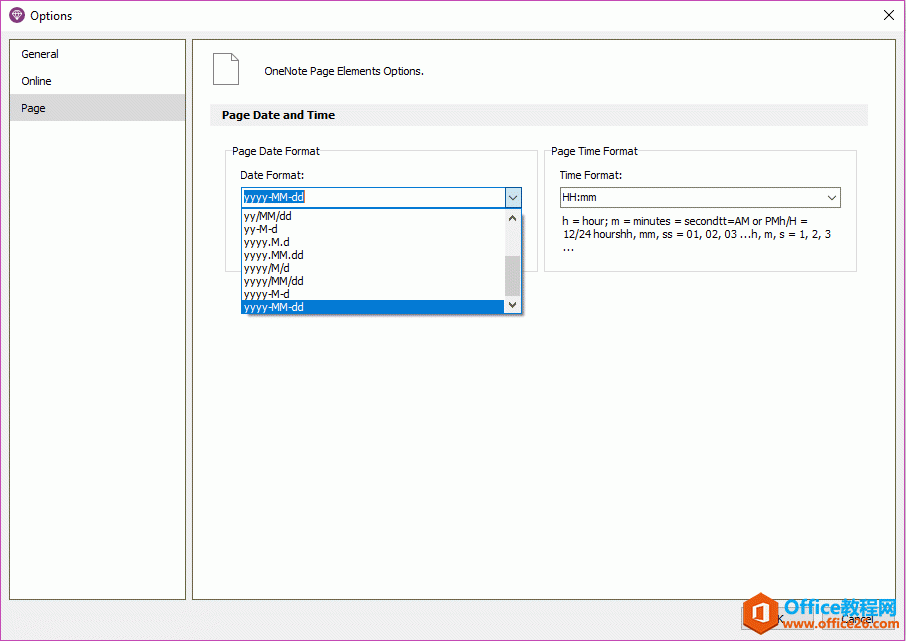
Task: Close the Options dialog window
Action: (x=888, y=15)
